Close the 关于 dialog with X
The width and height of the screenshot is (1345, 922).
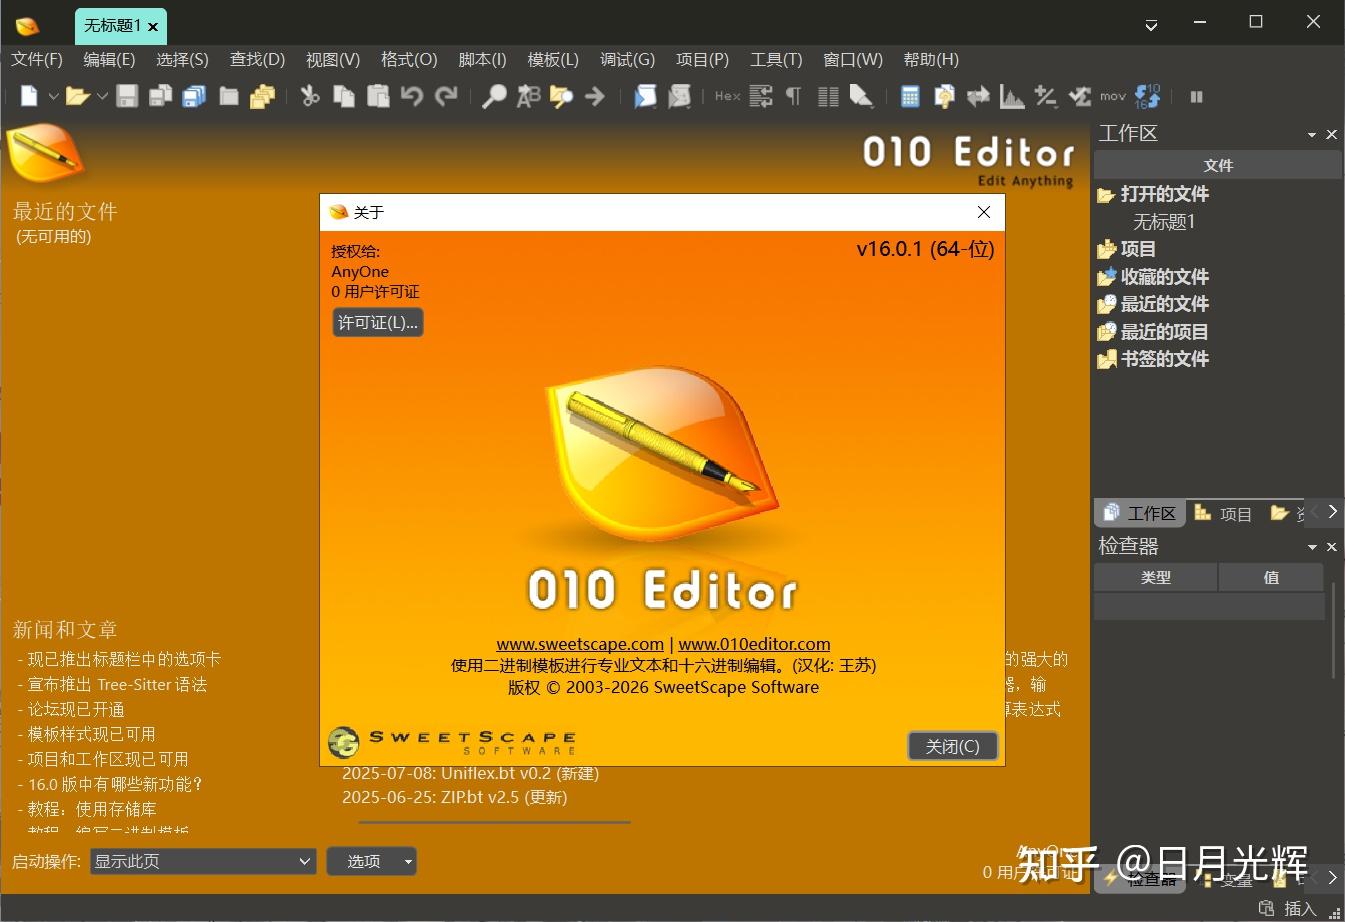984,212
